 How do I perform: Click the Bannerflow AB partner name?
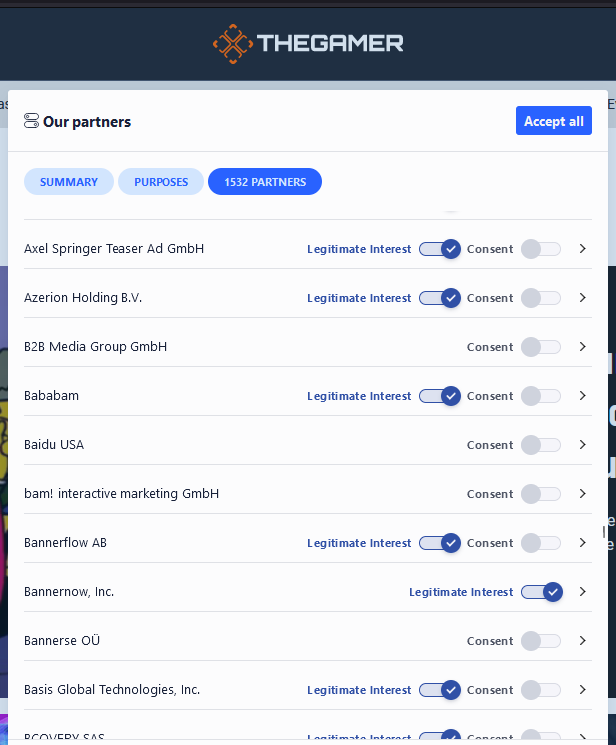point(66,543)
